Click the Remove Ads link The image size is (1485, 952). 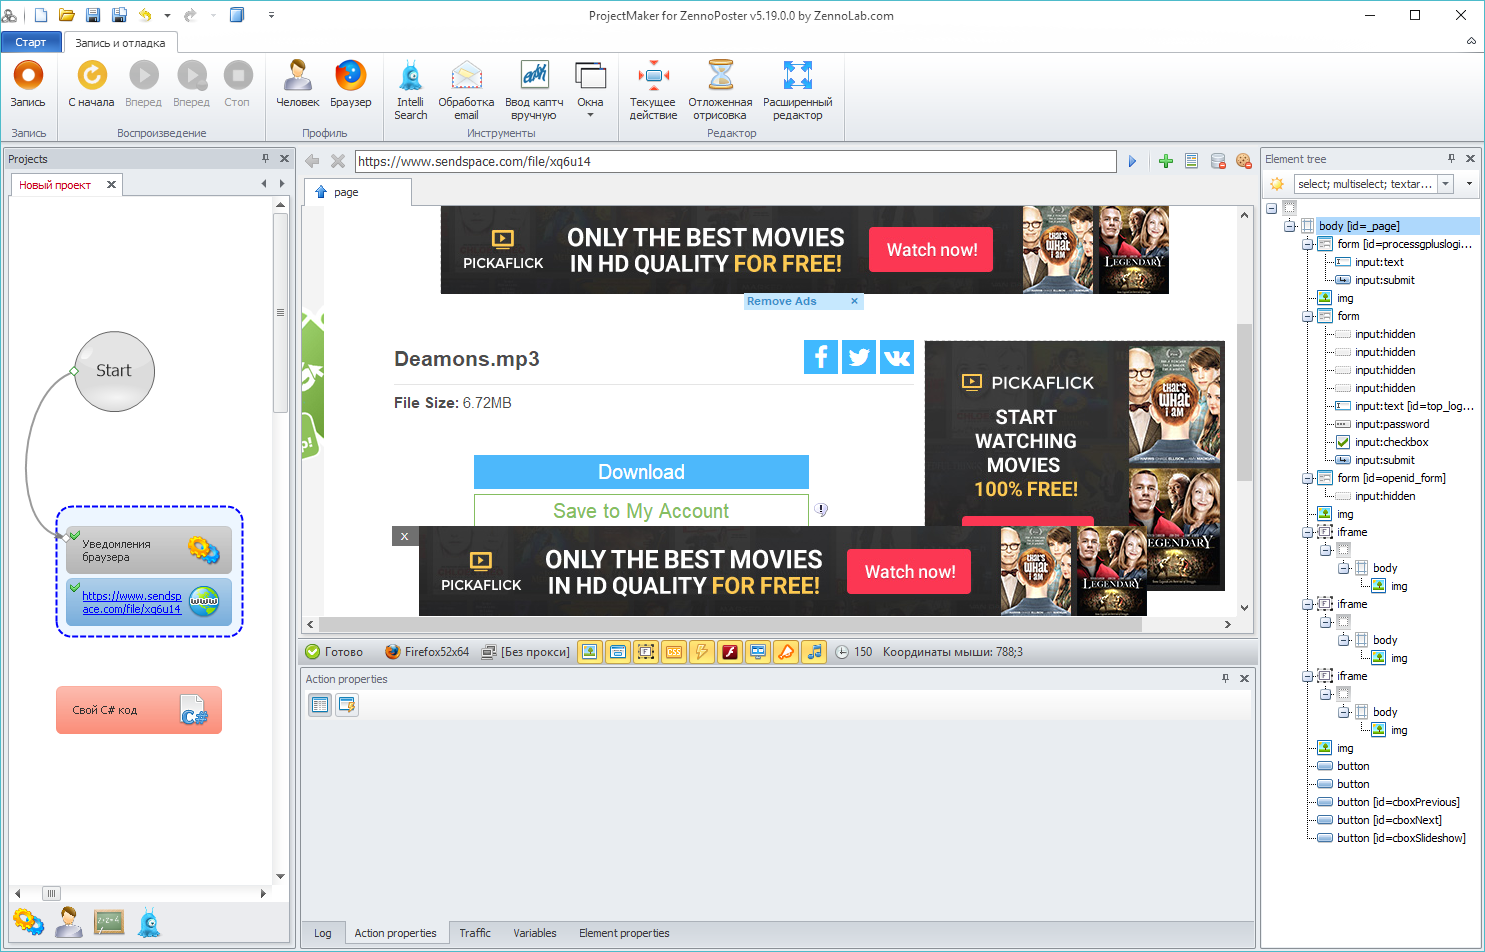(782, 301)
